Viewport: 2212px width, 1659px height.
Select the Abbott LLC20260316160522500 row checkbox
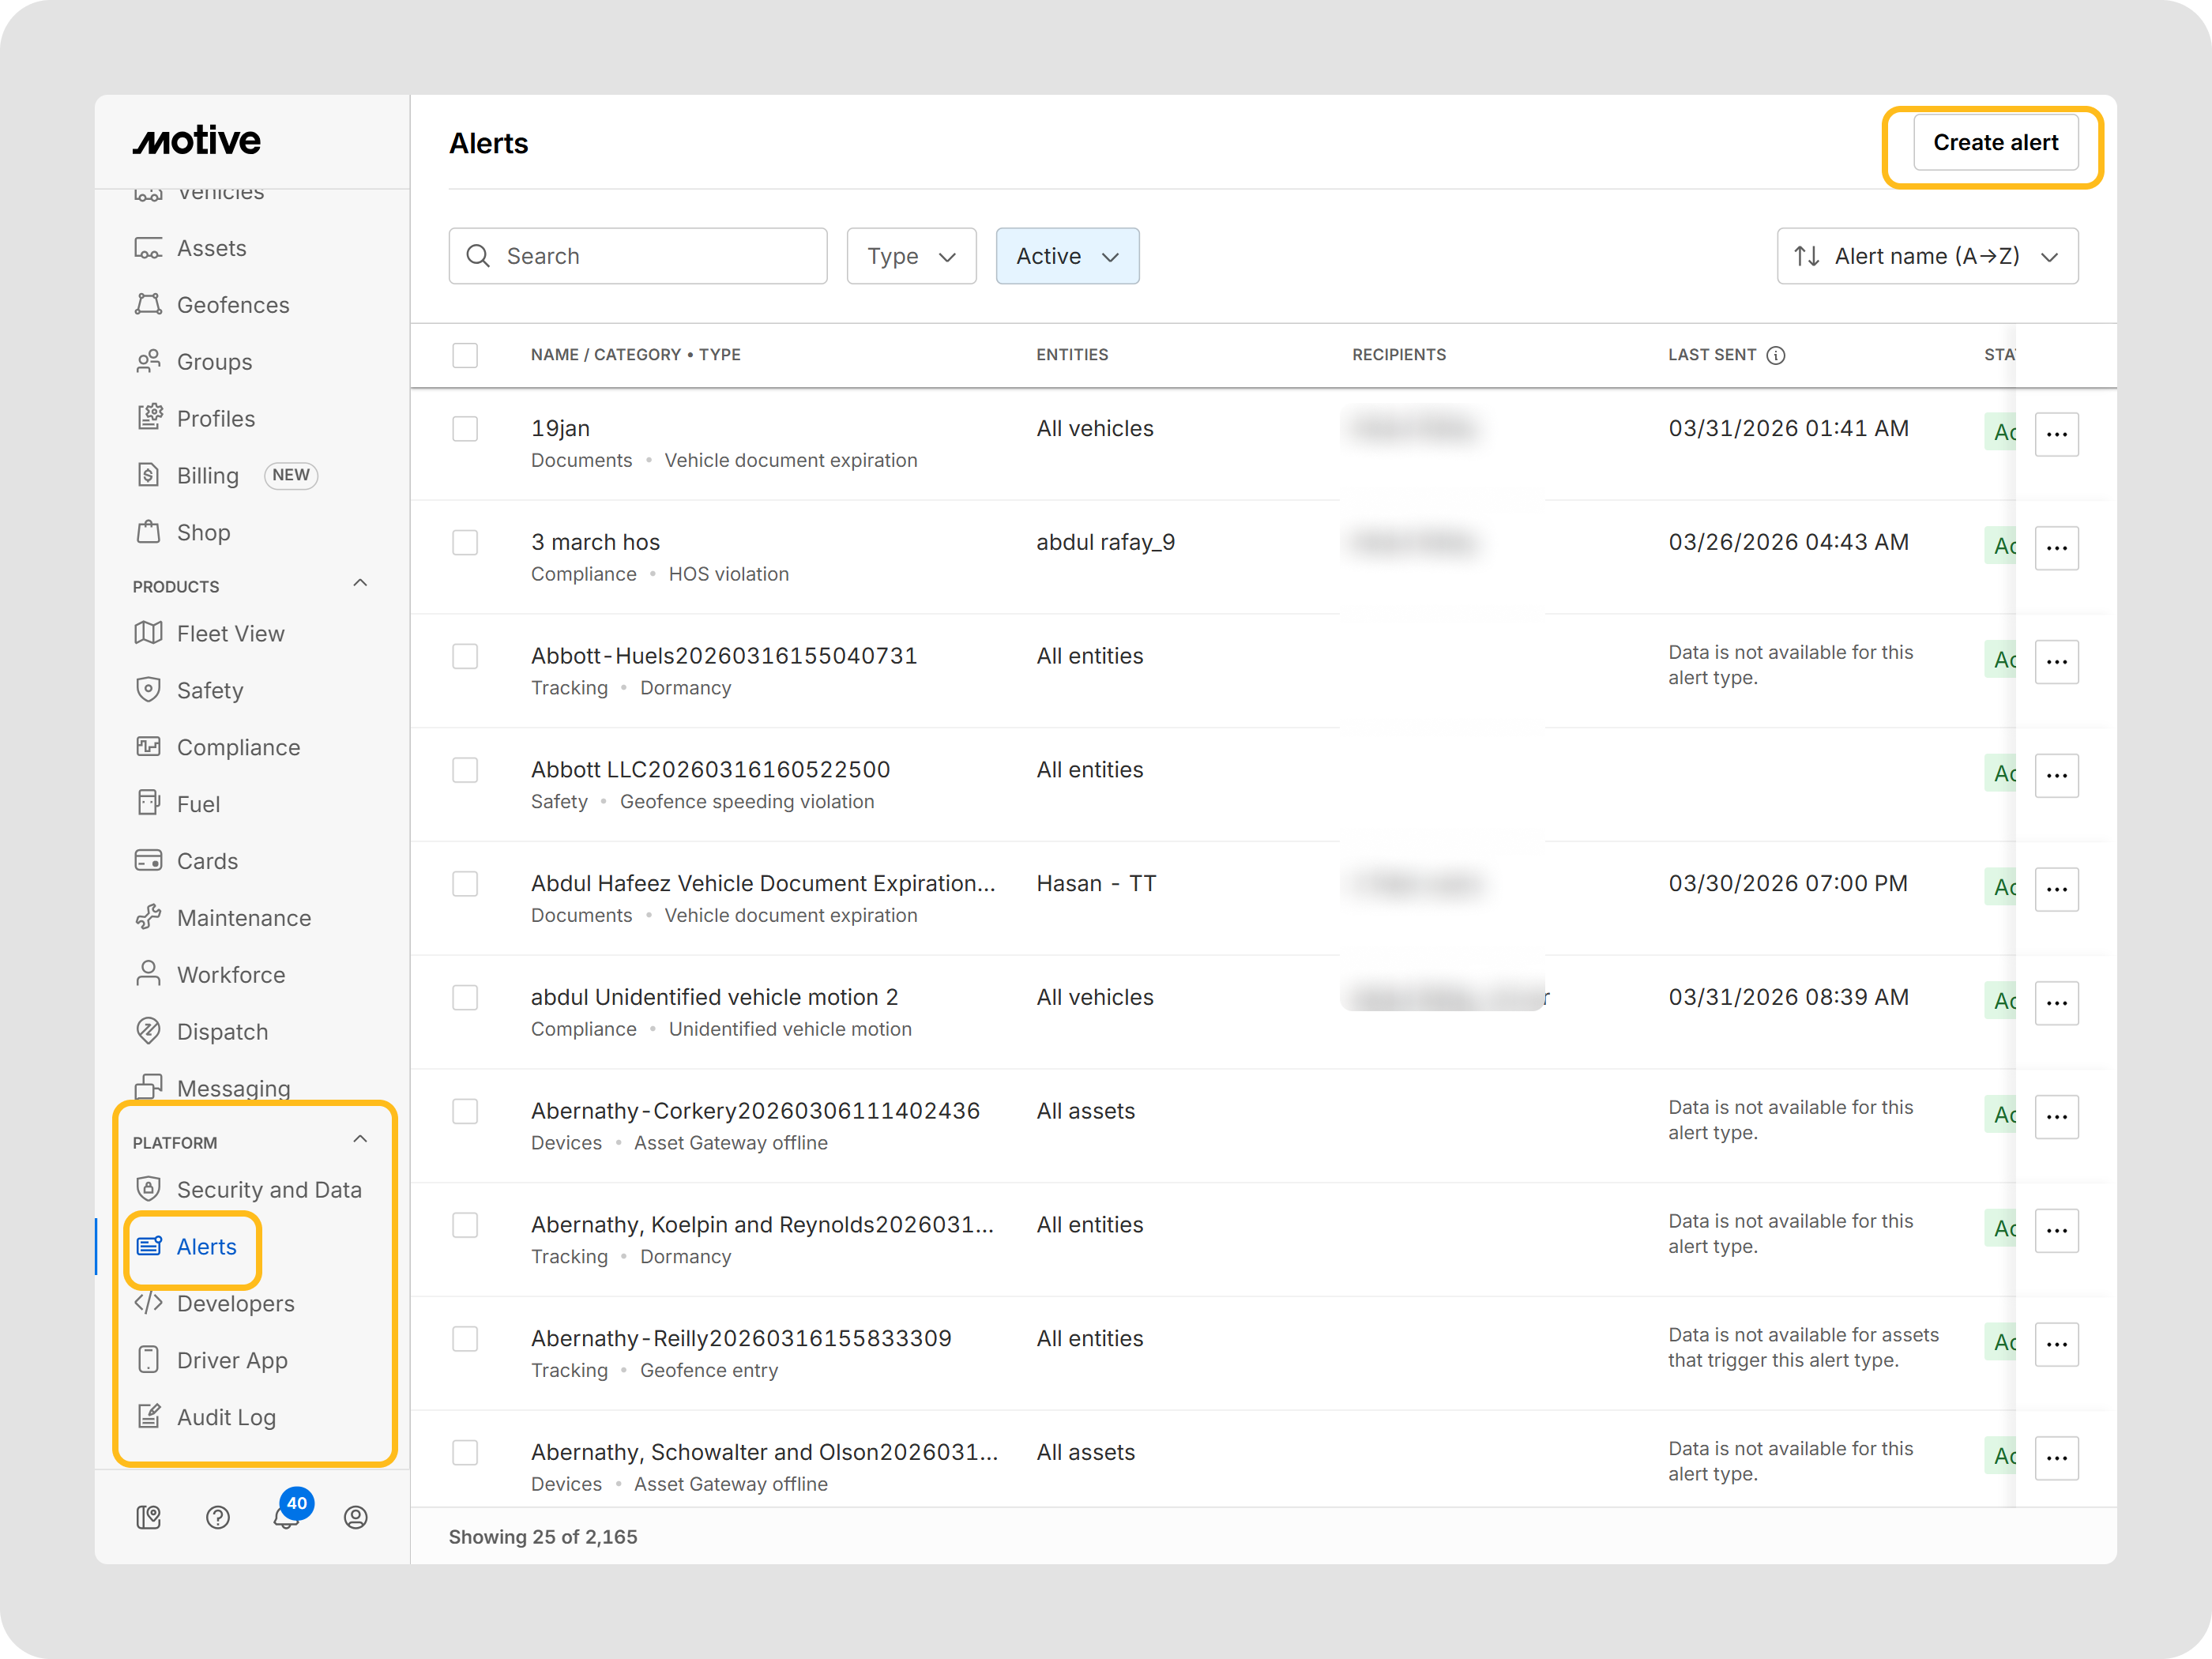[x=465, y=770]
